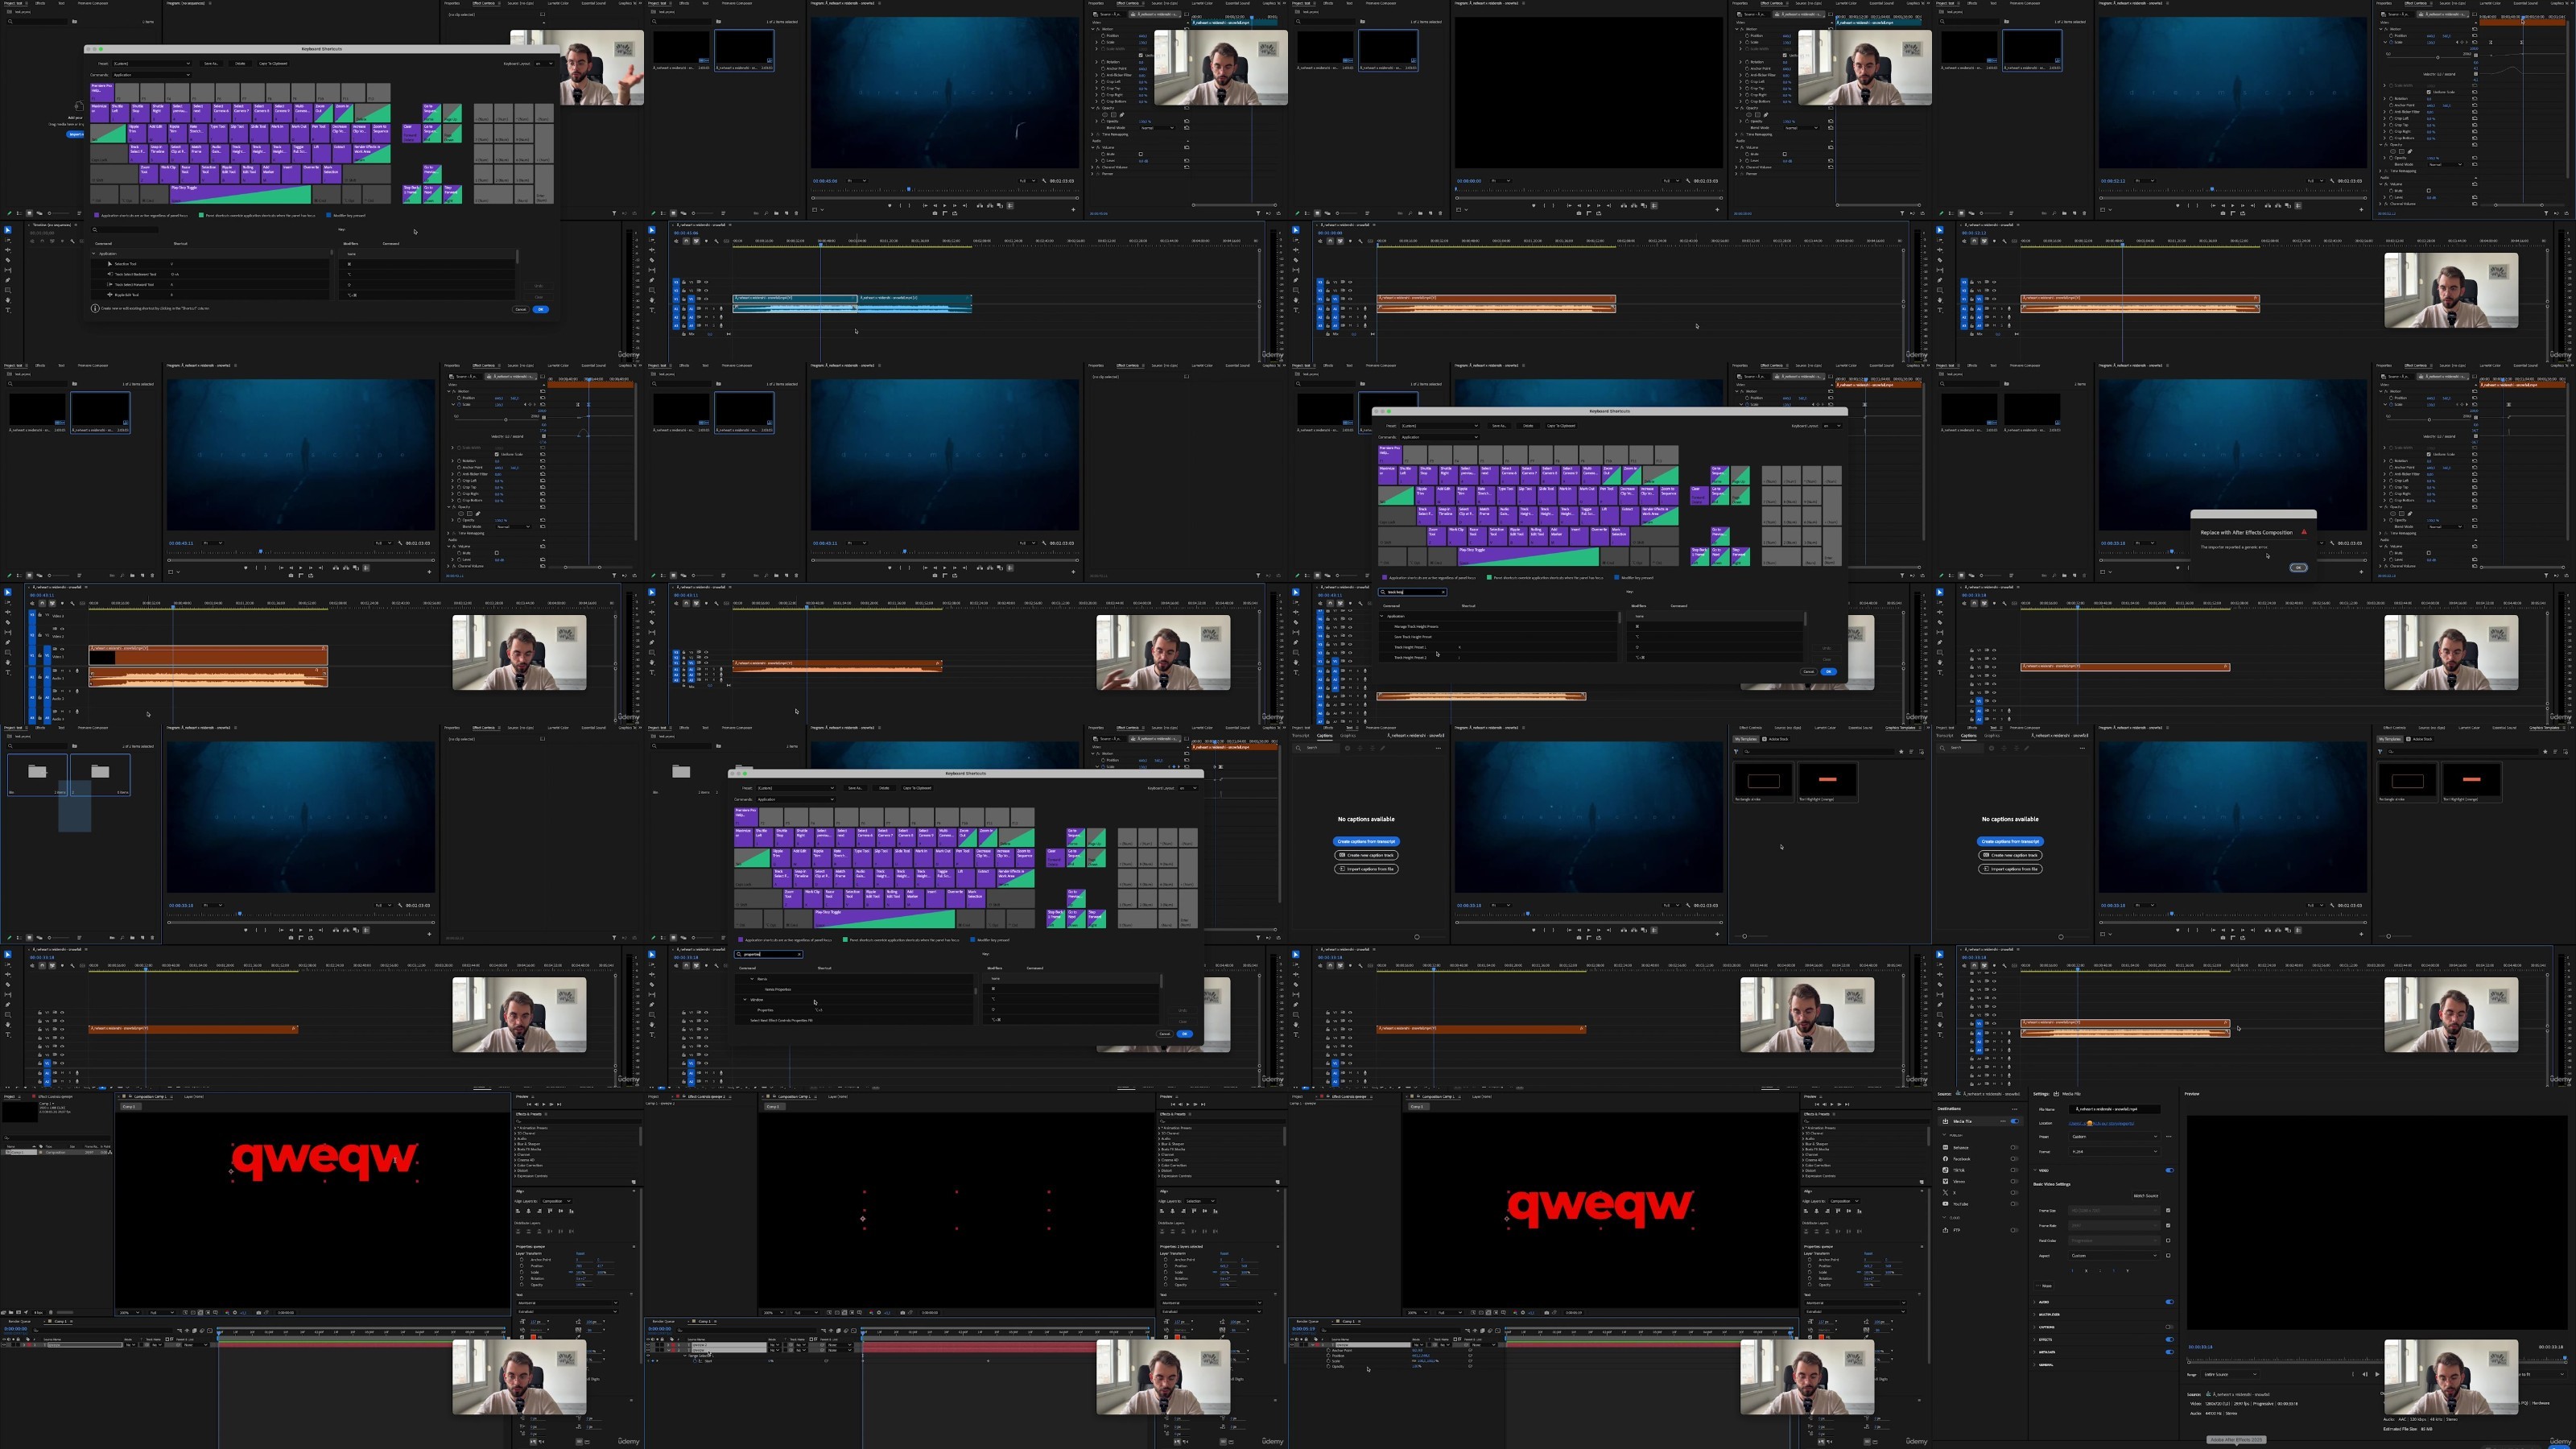The height and width of the screenshot is (1449, 2576).
Task: Select the Track Select Forward Tool row
Action: tap(211, 284)
